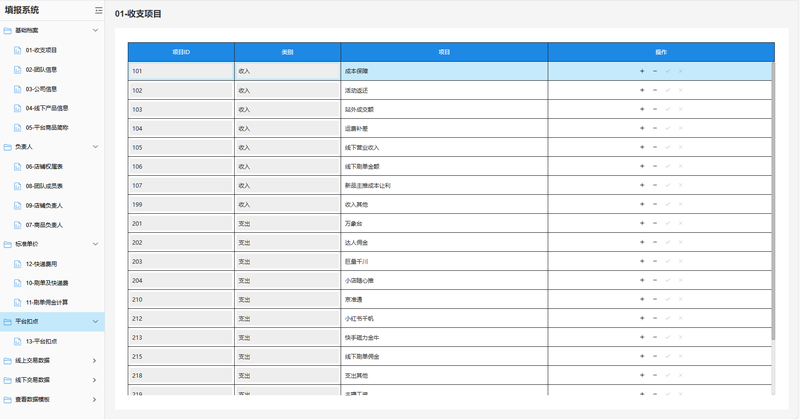Remove row 104 using the minus icon
800x419 pixels.
(655, 128)
